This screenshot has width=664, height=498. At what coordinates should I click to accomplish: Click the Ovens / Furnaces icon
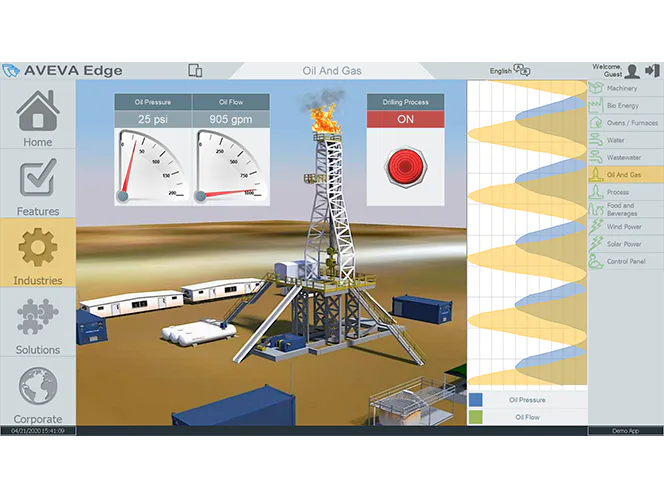[x=596, y=123]
